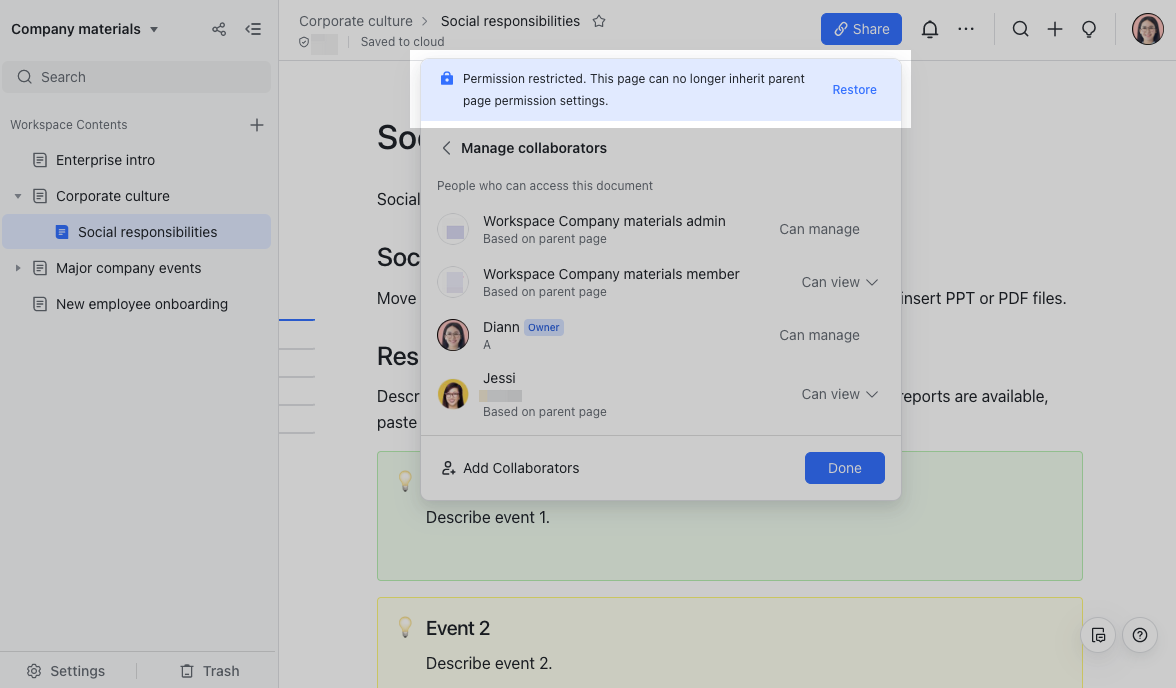Open the notifications bell
Viewport: 1176px width, 688px height.
click(930, 29)
